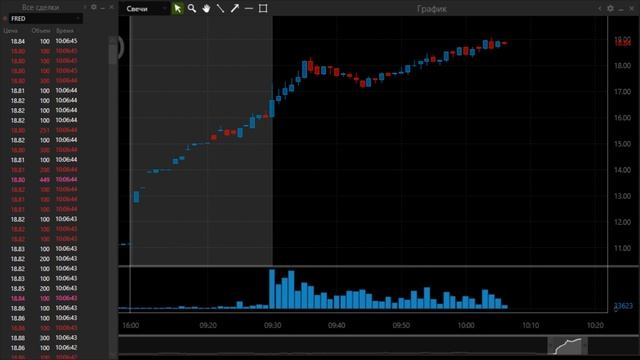Click the chart navigator mini preview thumb
The width and height of the screenshot is (640, 360).
pos(567,346)
